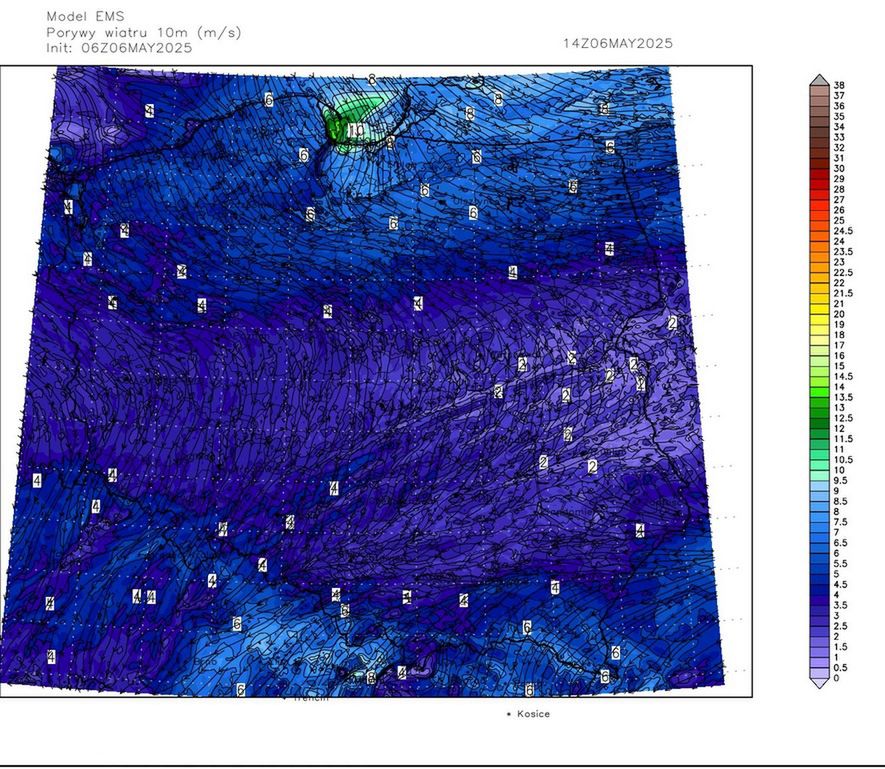
Task: Pick the yellow legend segment between 19 and 20
Action: point(819,320)
